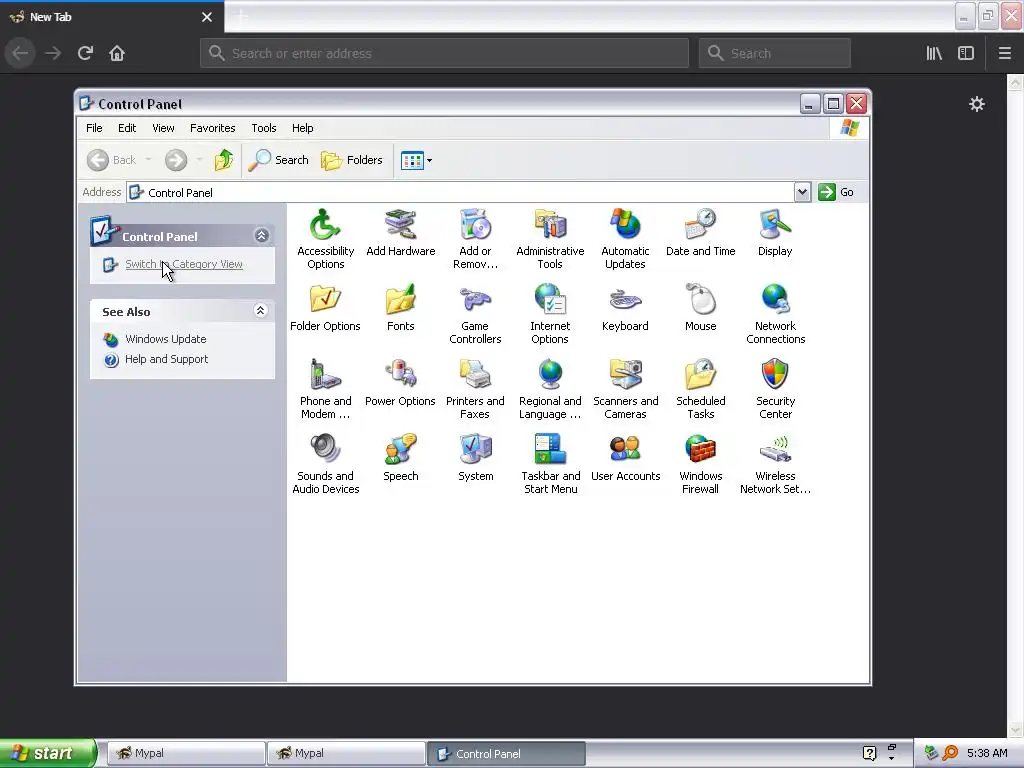The width and height of the screenshot is (1024, 768).
Task: Open New Tab settings gear
Action: pos(976,104)
